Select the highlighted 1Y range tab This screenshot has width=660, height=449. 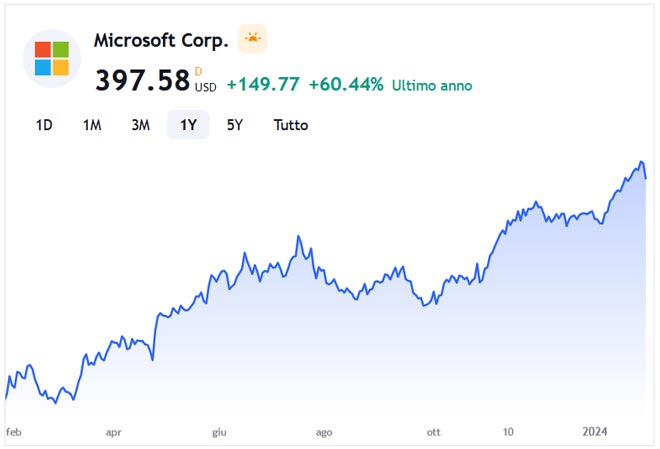[188, 125]
